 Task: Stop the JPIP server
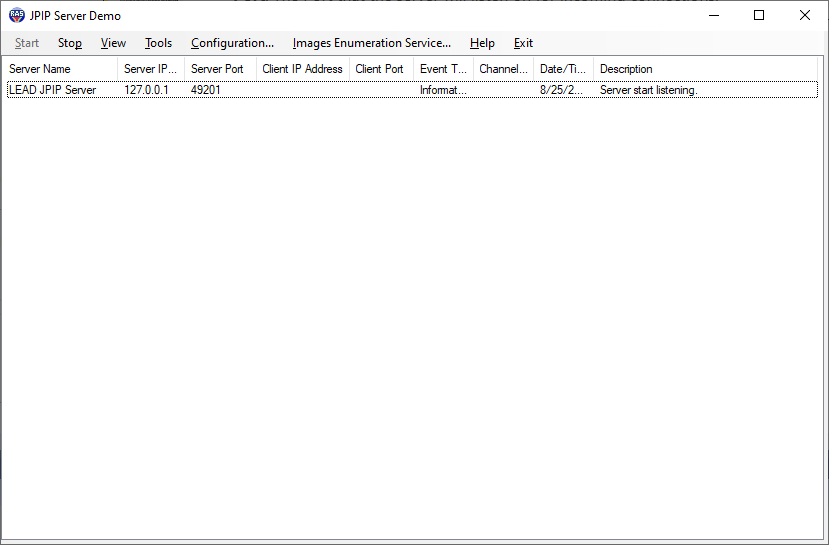(70, 43)
